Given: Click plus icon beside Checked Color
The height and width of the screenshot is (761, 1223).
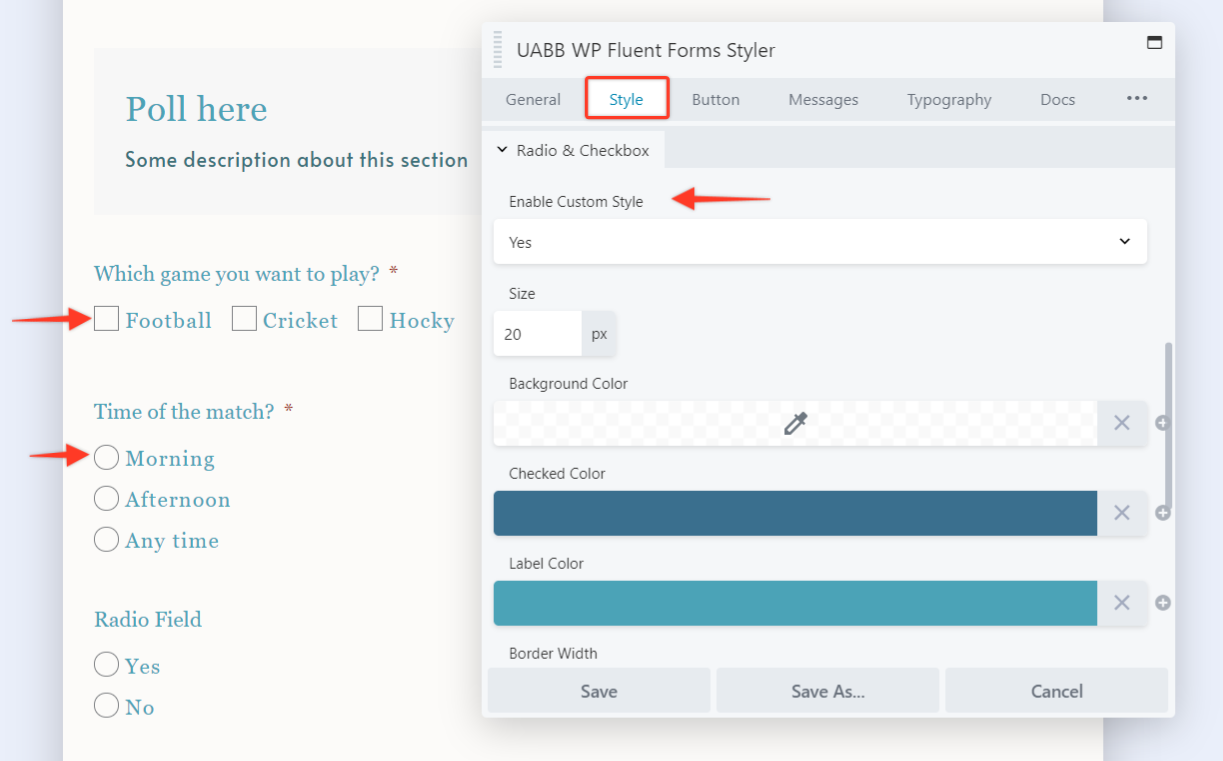Looking at the screenshot, I should (1162, 513).
